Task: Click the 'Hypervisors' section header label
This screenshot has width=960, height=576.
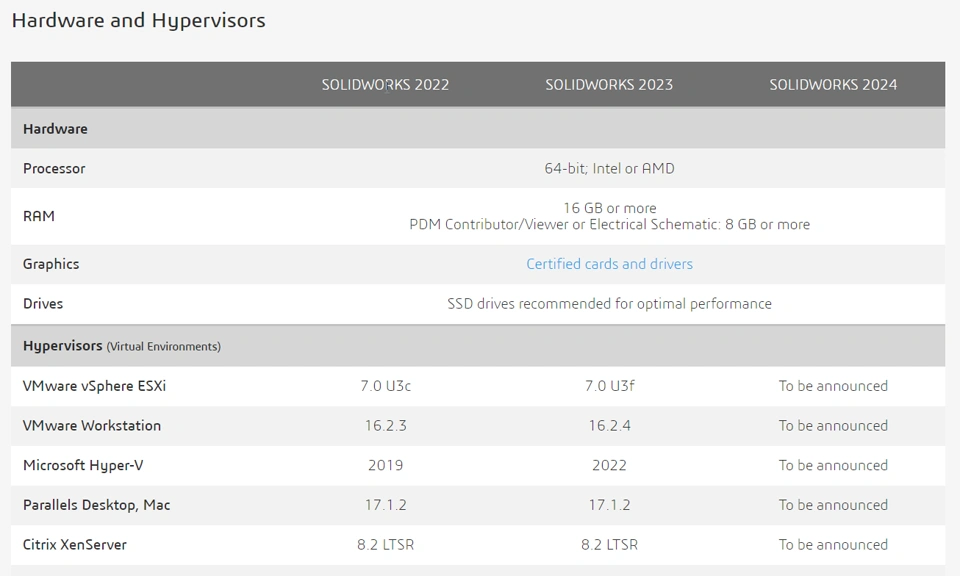Action: [x=62, y=346]
